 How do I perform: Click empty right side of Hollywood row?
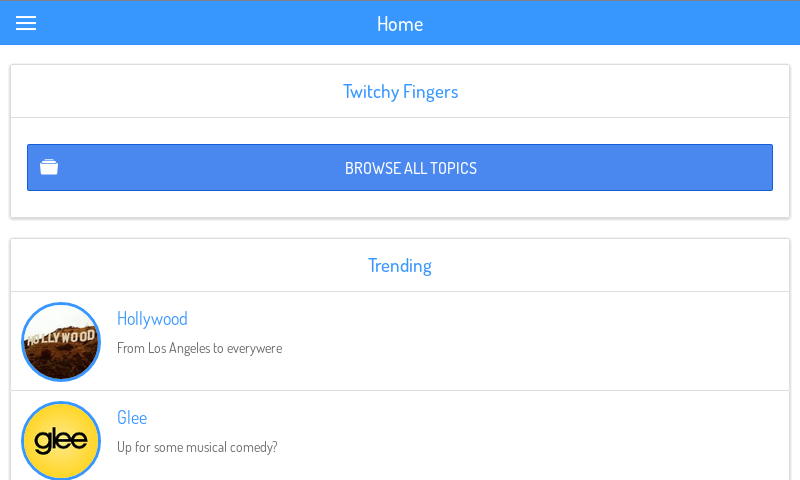click(x=600, y=342)
